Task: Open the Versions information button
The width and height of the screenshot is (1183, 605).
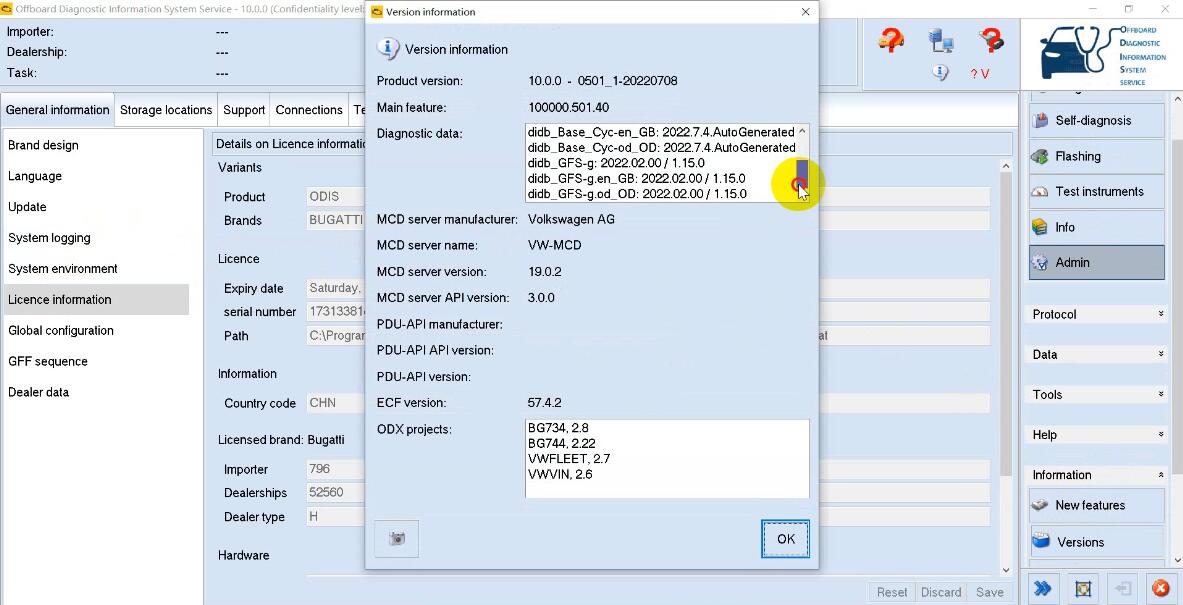Action: tap(1097, 542)
